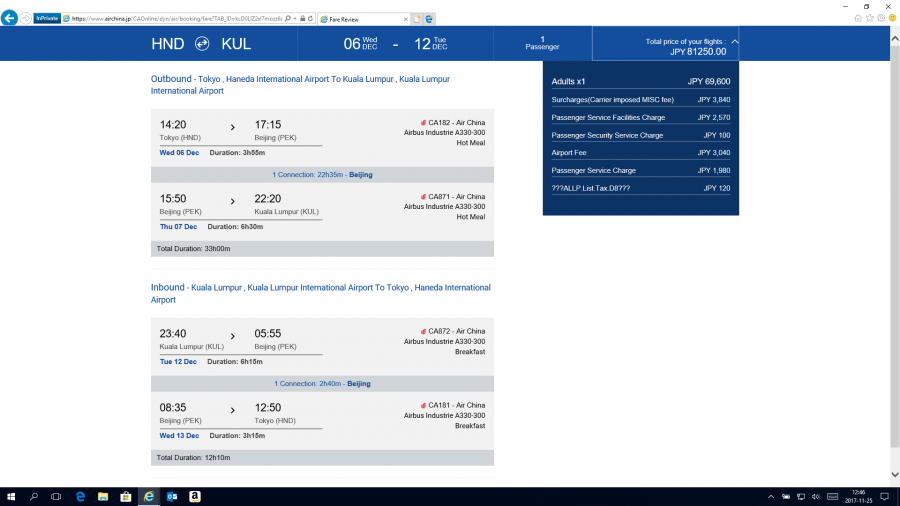Launch Outlook from the taskbar

pyautogui.click(x=171, y=496)
